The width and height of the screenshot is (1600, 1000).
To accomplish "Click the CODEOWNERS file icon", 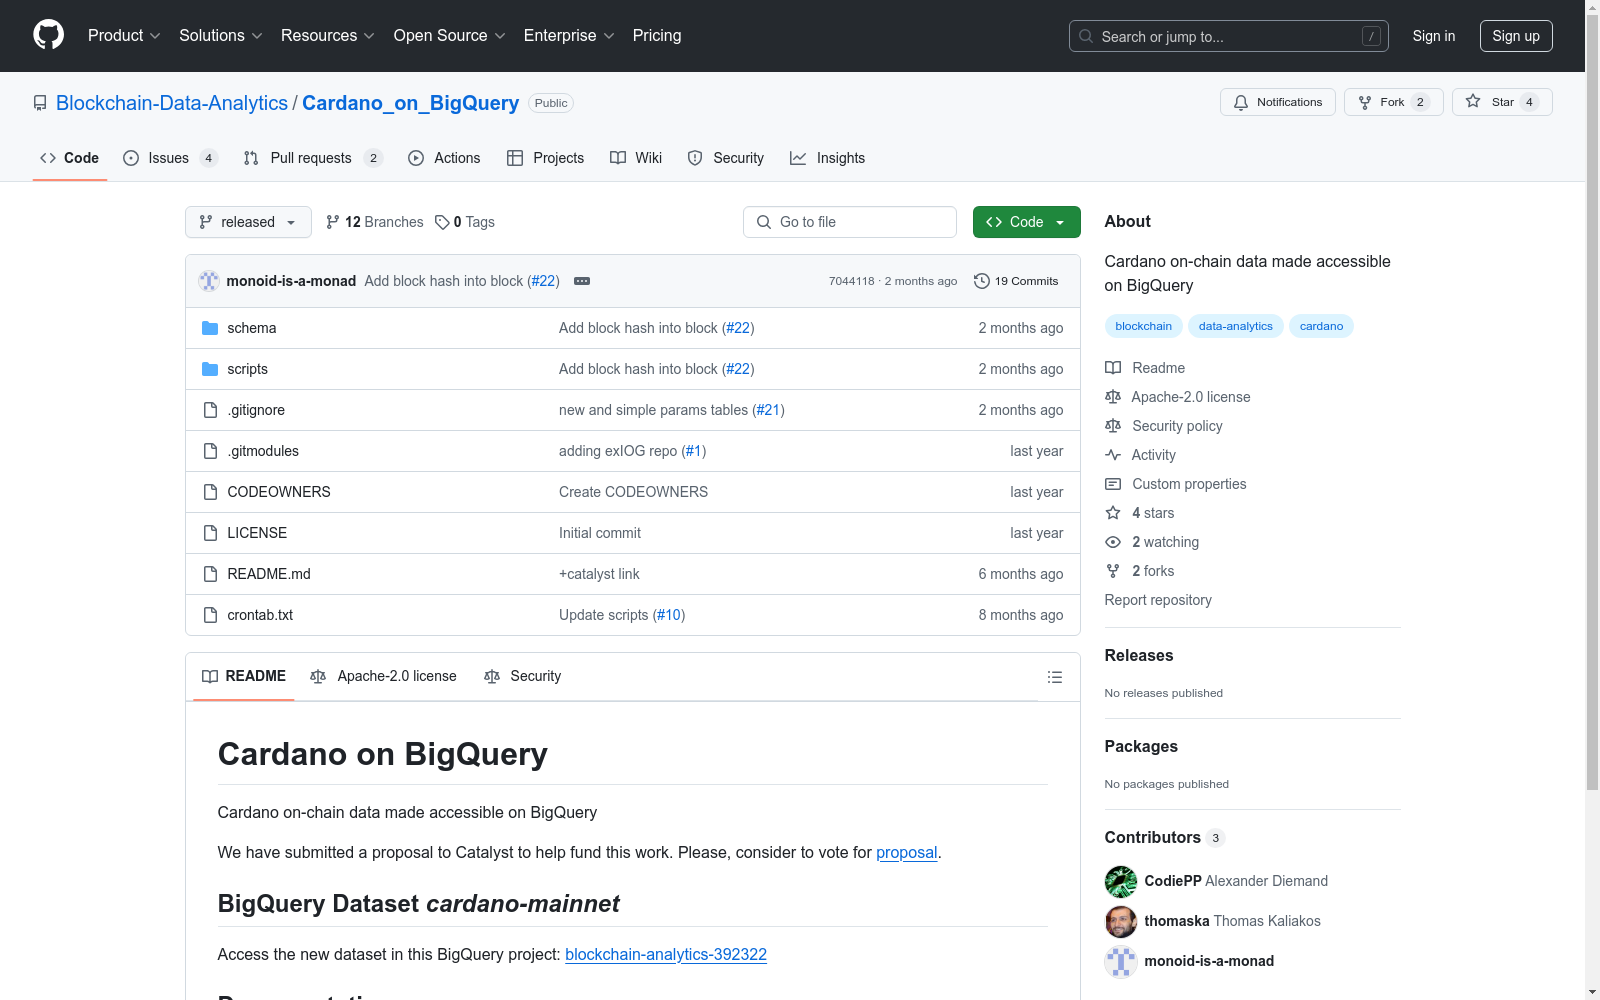I will pyautogui.click(x=210, y=492).
